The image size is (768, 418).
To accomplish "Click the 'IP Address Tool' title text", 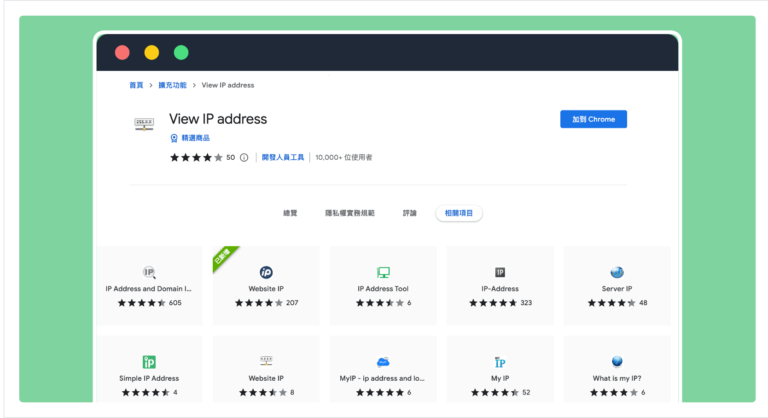I will 383,289.
